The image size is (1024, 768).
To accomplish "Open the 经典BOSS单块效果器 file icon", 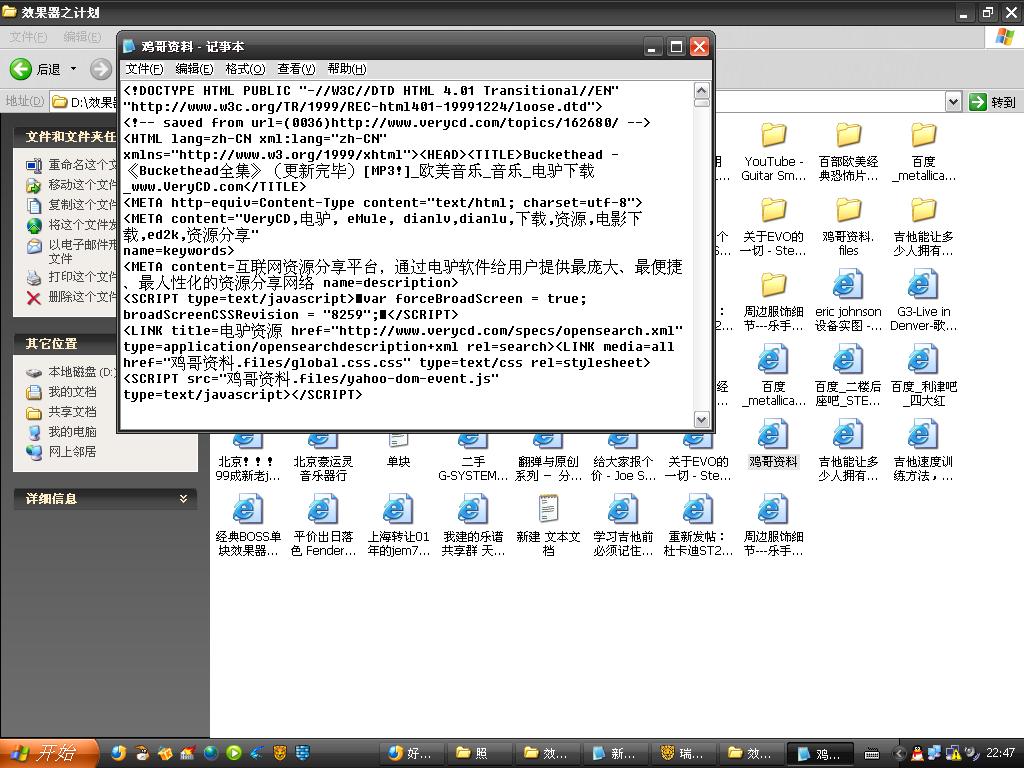I will (x=248, y=511).
